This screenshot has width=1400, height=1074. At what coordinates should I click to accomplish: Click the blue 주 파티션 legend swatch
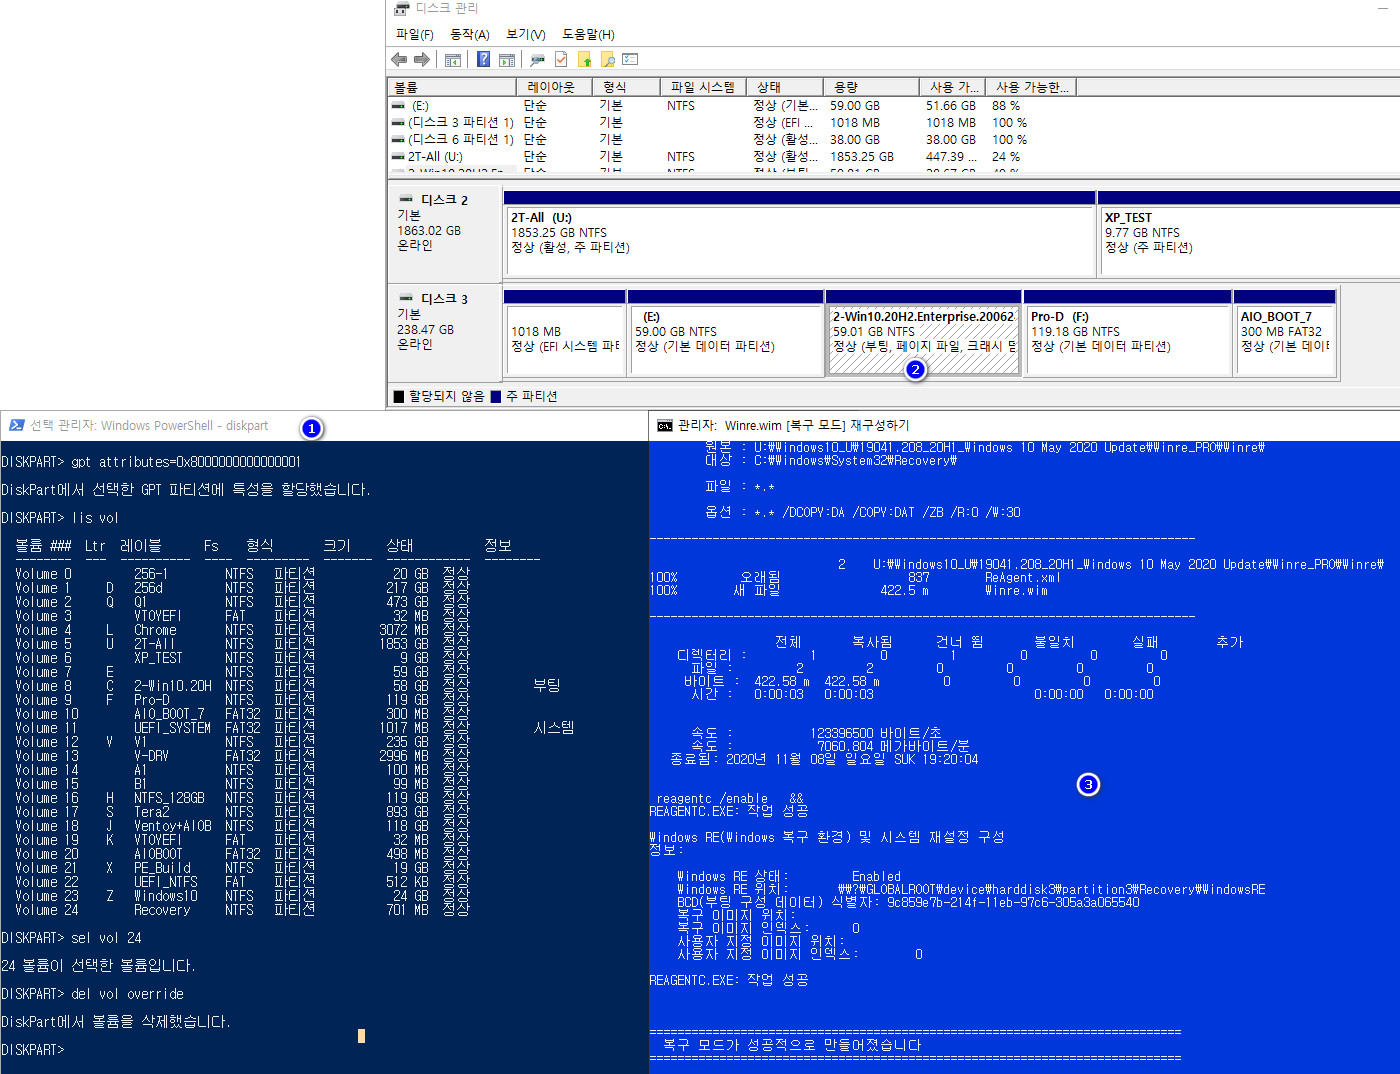coord(496,397)
